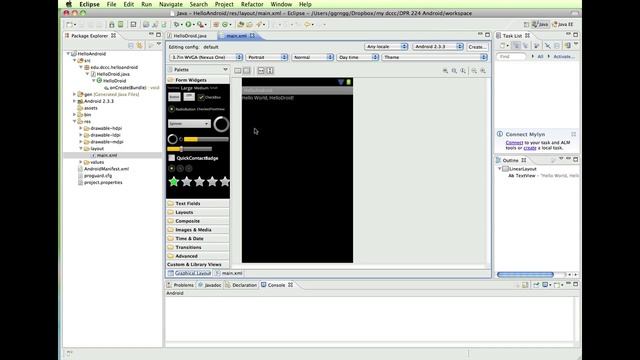Collapse the HelloAndroid project tree node
Screen dimensions: 640x360
(x=68, y=53)
